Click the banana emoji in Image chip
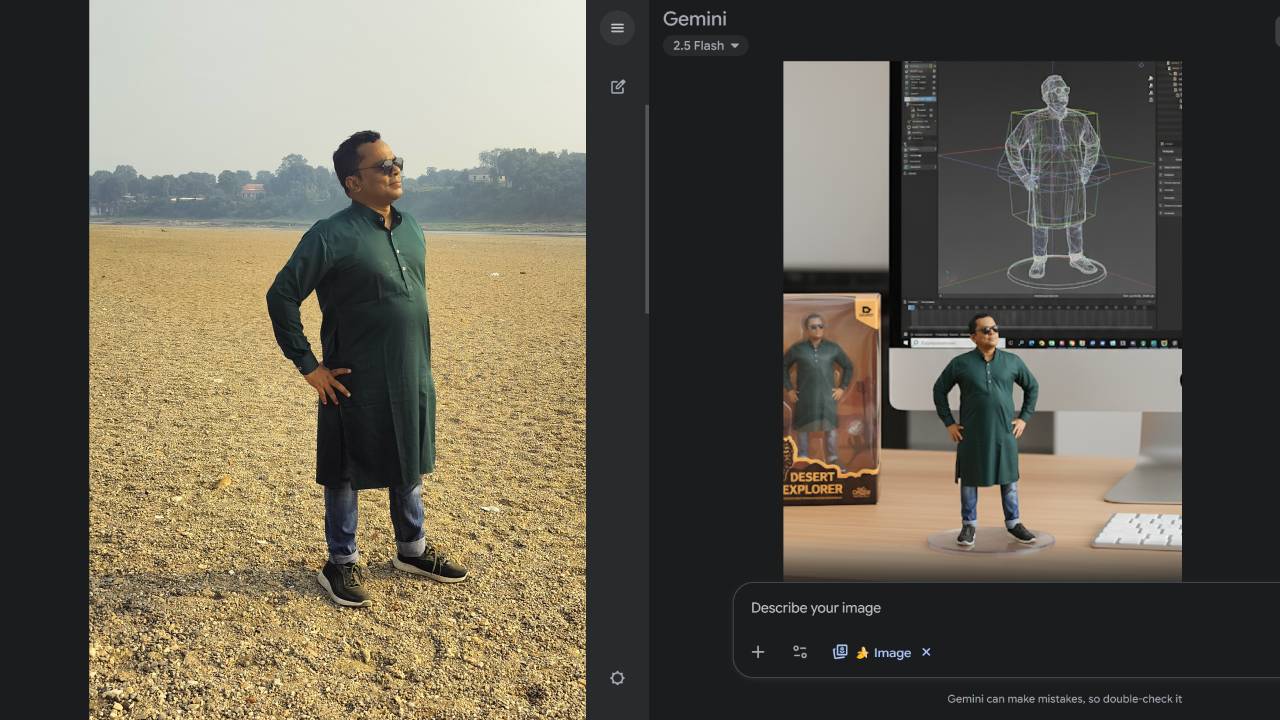1280x720 pixels. point(862,653)
